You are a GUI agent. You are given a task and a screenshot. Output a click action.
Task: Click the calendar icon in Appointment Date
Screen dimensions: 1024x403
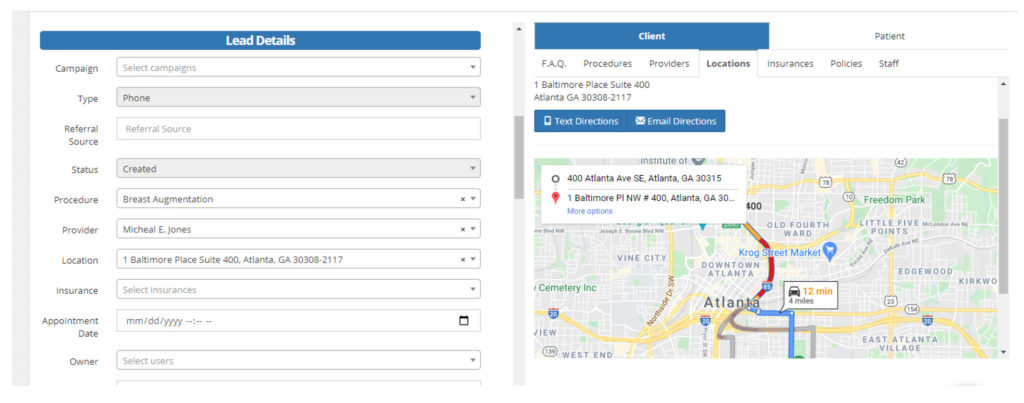pyautogui.click(x=463, y=321)
